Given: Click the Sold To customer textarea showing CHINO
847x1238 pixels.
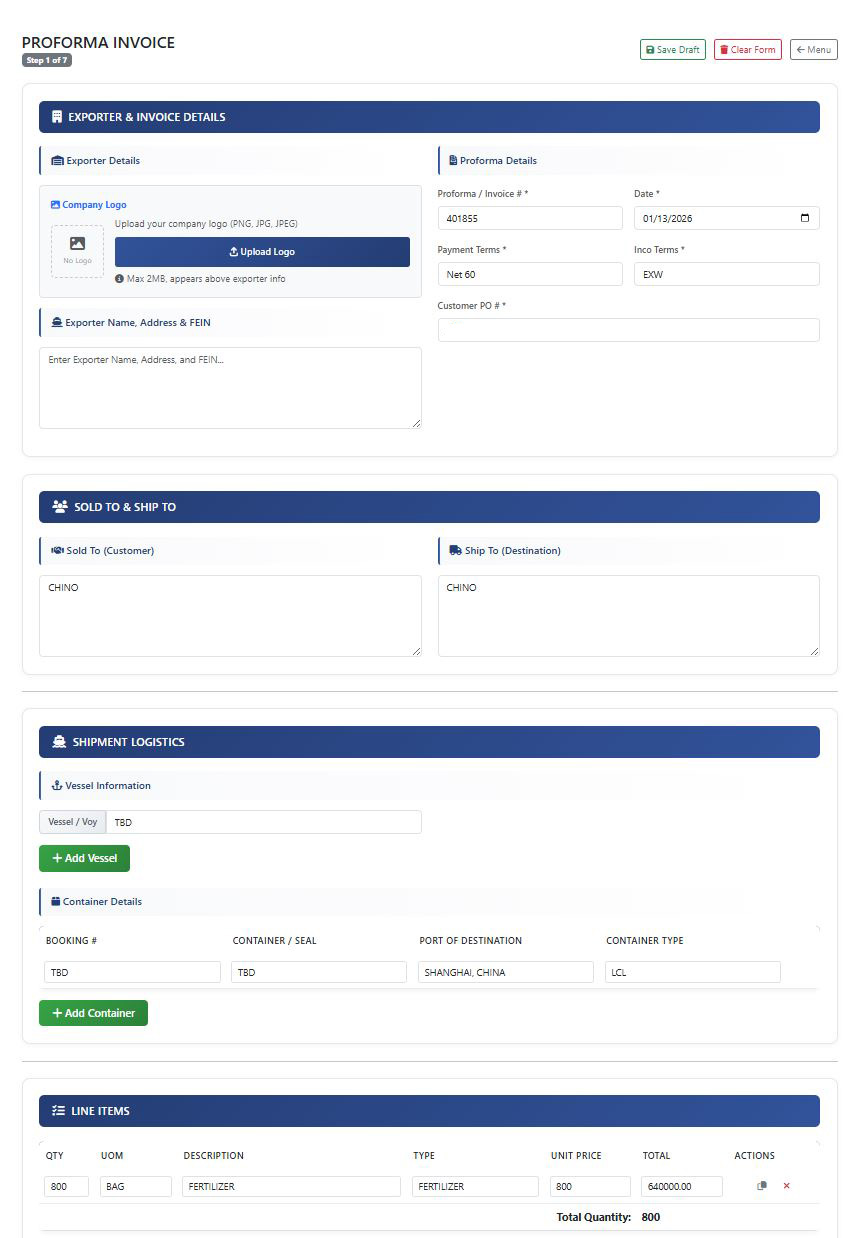Looking at the screenshot, I should (x=230, y=615).
